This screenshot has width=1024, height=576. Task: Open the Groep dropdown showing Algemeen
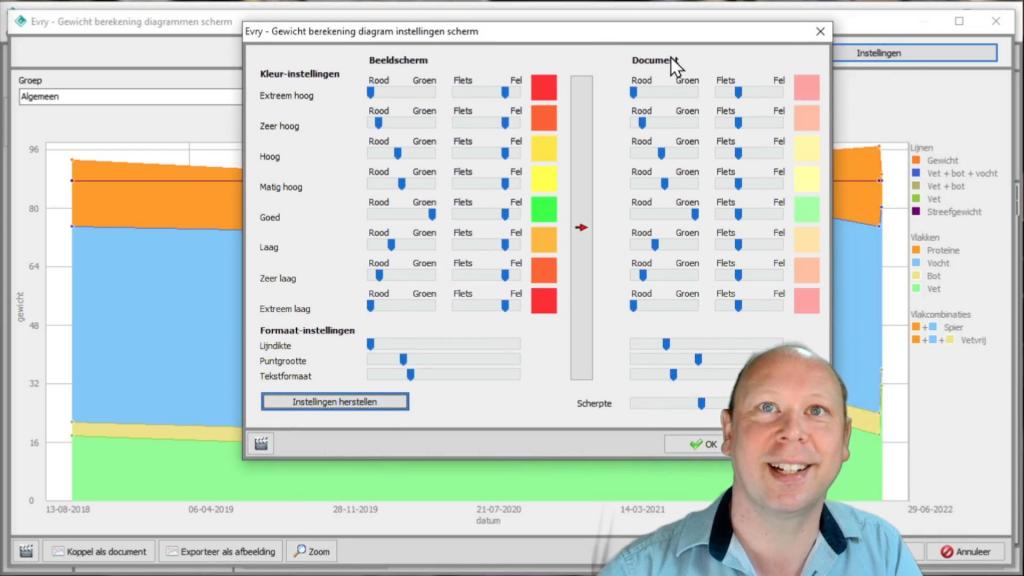tap(131, 97)
